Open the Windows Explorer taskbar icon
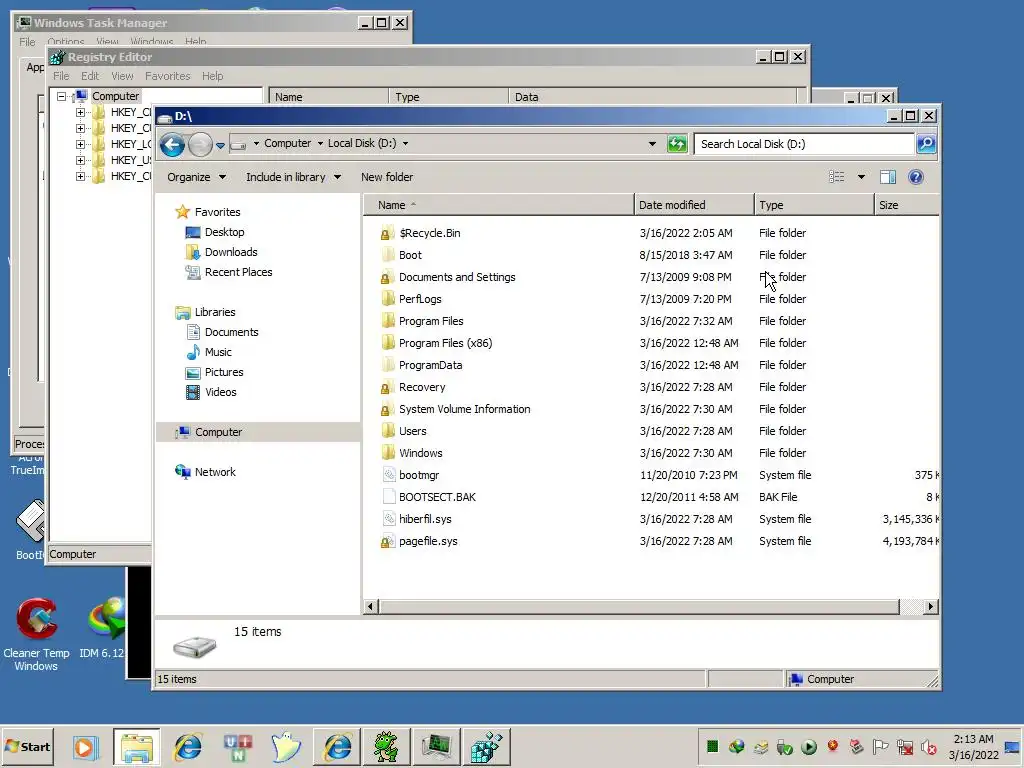The image size is (1024, 768). 137,747
